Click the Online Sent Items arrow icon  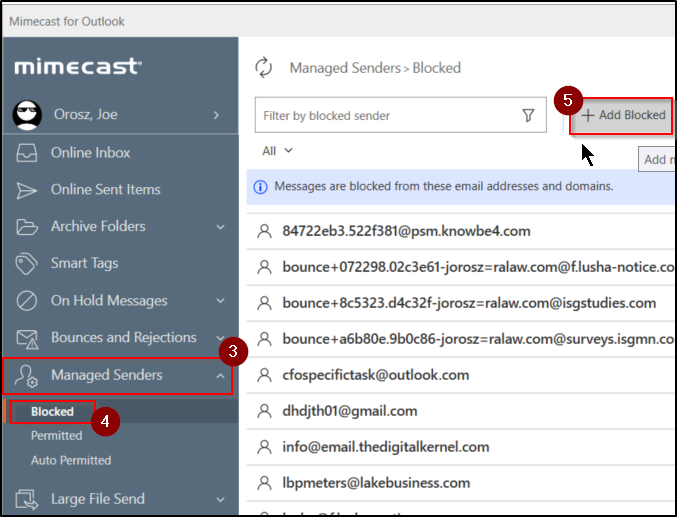[x=30, y=190]
